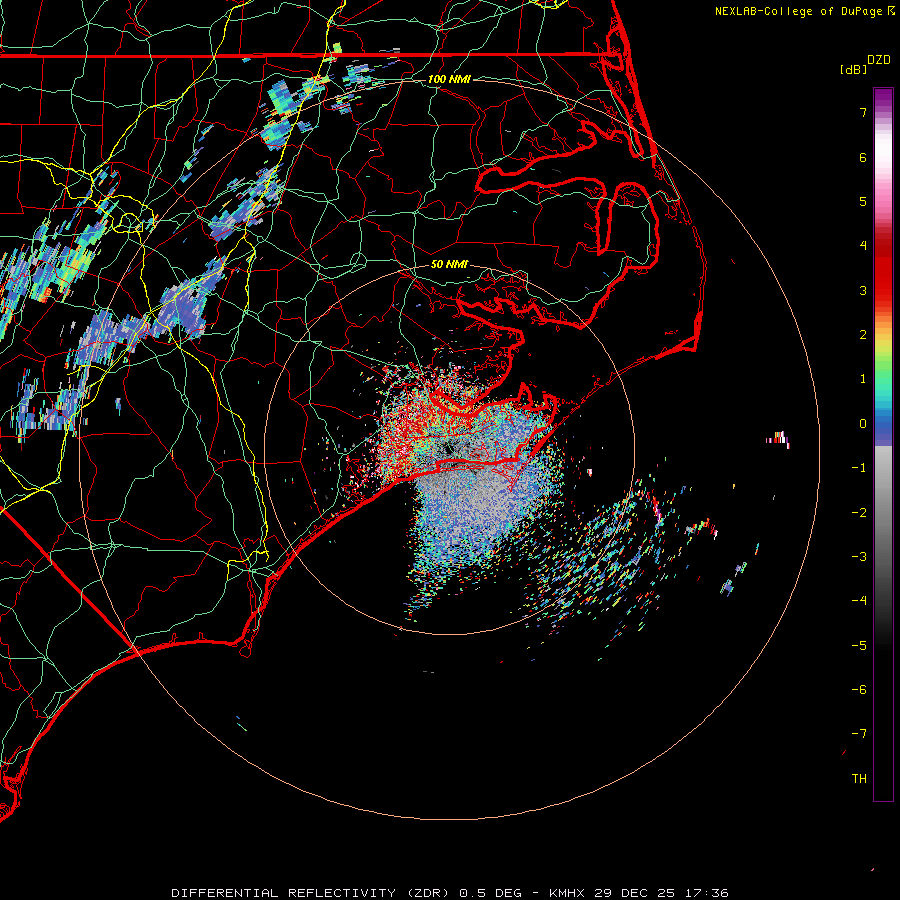Click the NEXLAB-College of DuPage title text
Image resolution: width=900 pixels, height=900 pixels.
798,11
